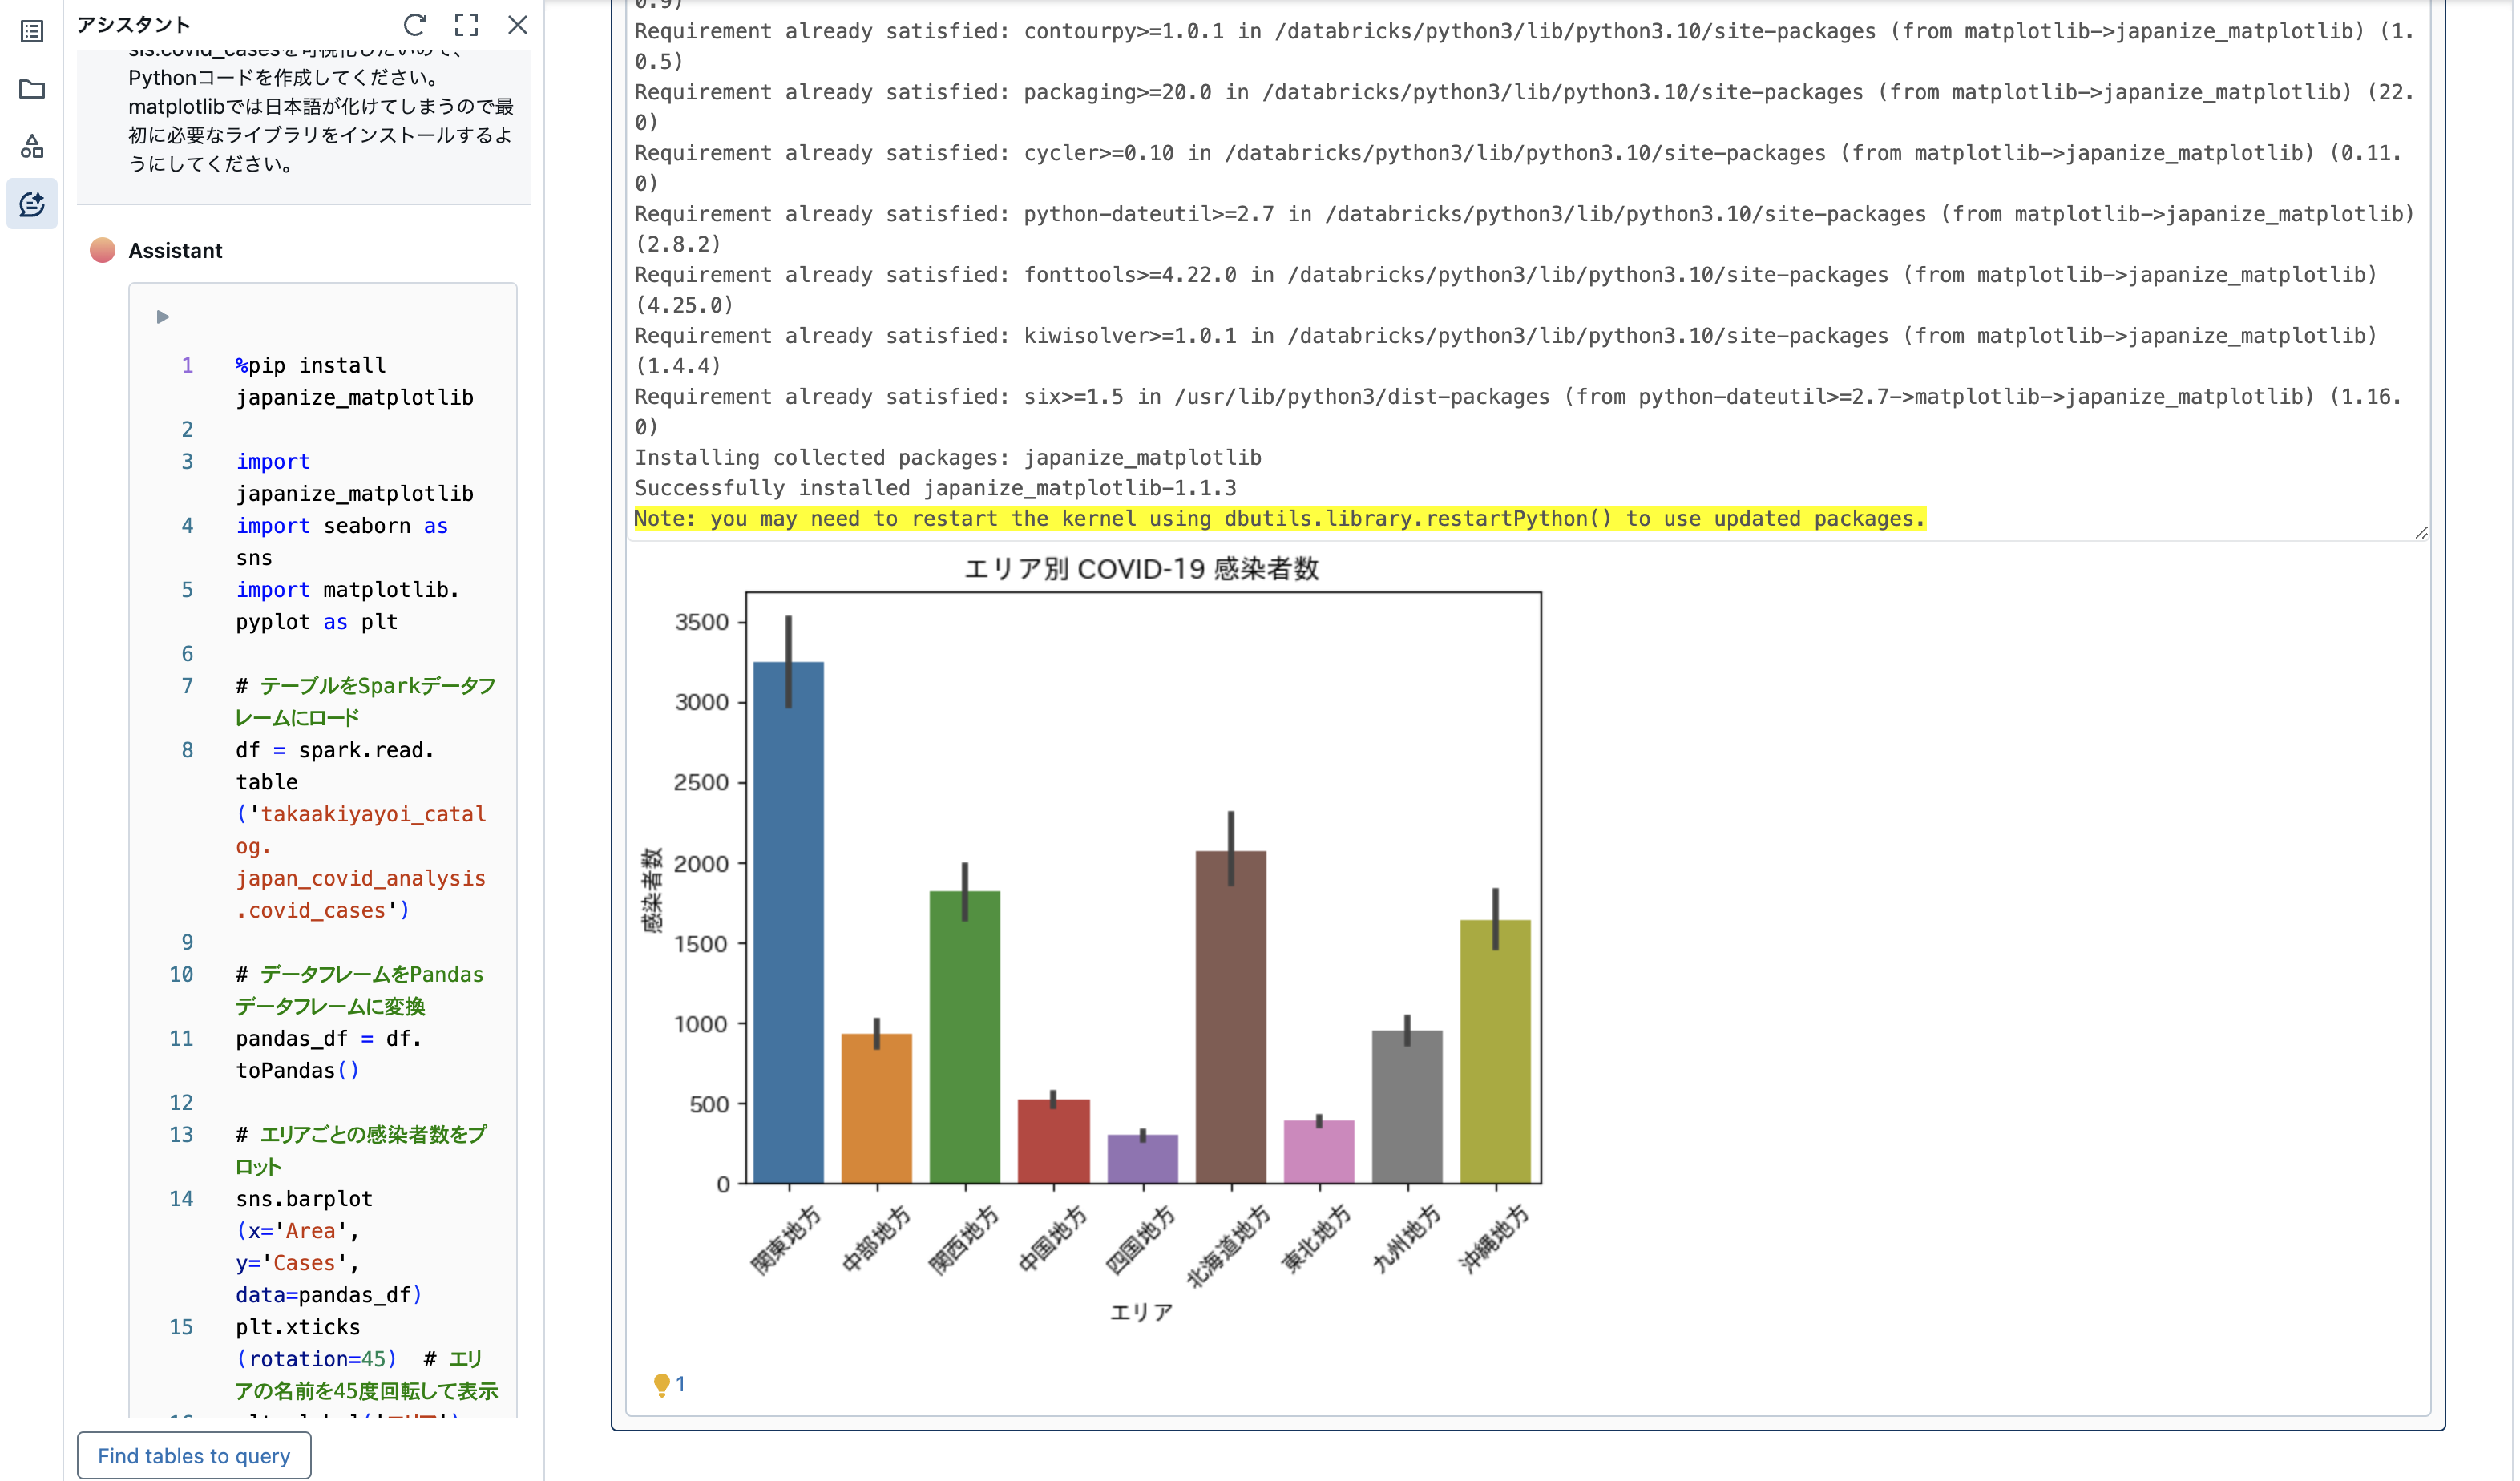Click the blue bar for 関東地方 in the chart
This screenshot has height=1481, width=2520.
tap(786, 920)
